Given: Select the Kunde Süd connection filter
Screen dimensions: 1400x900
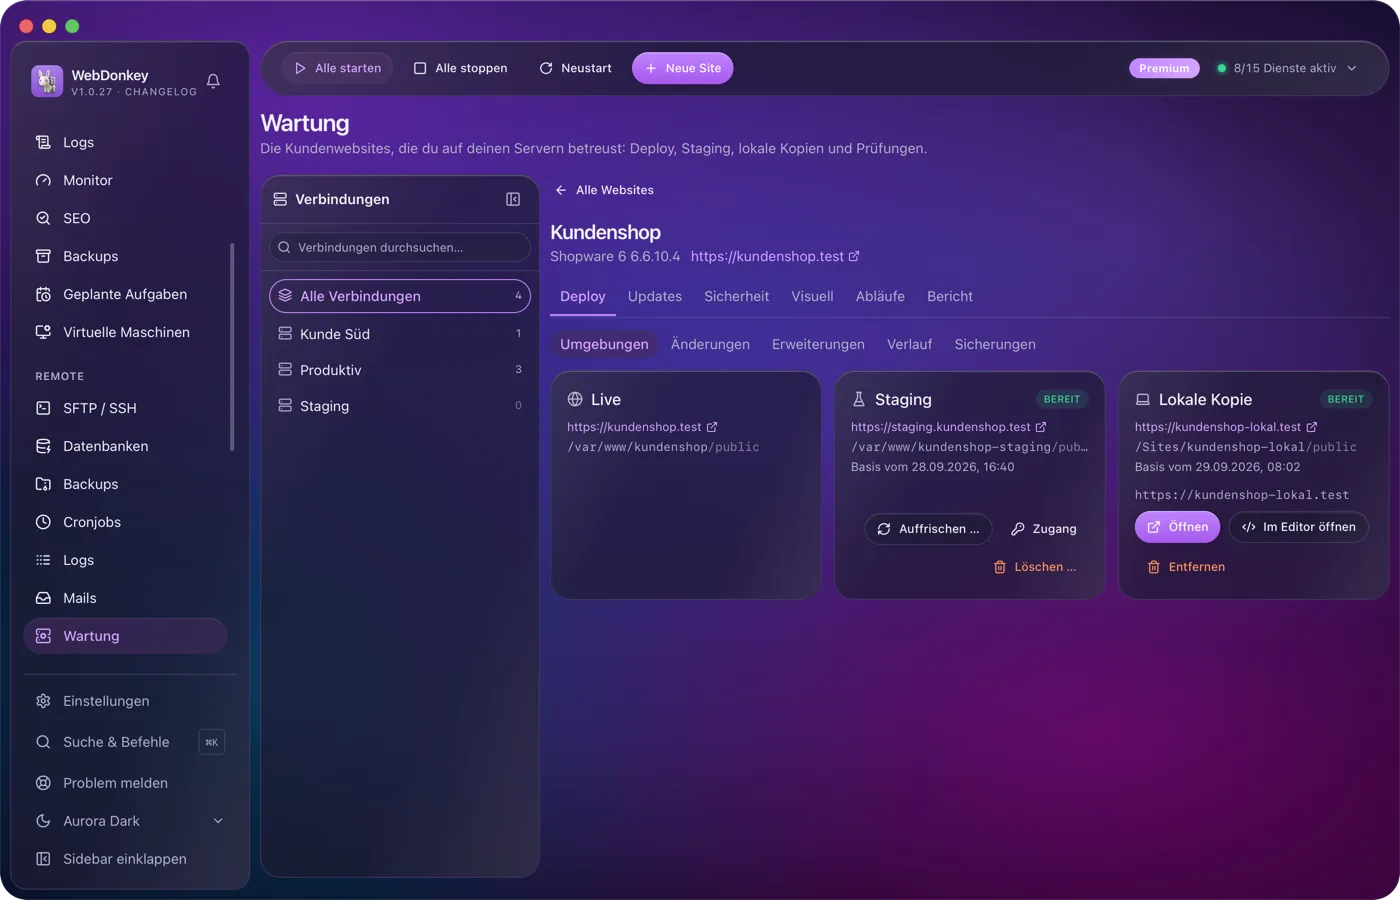Looking at the screenshot, I should [x=400, y=334].
